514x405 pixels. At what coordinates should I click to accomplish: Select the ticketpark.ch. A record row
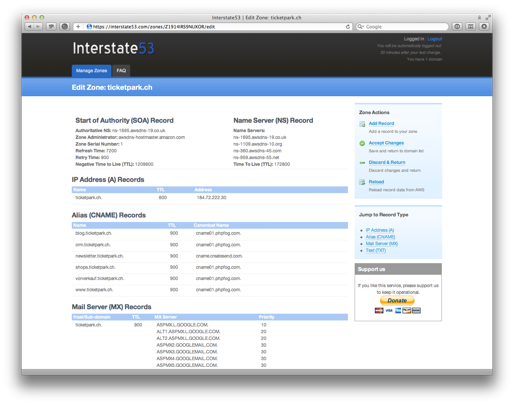coord(210,198)
